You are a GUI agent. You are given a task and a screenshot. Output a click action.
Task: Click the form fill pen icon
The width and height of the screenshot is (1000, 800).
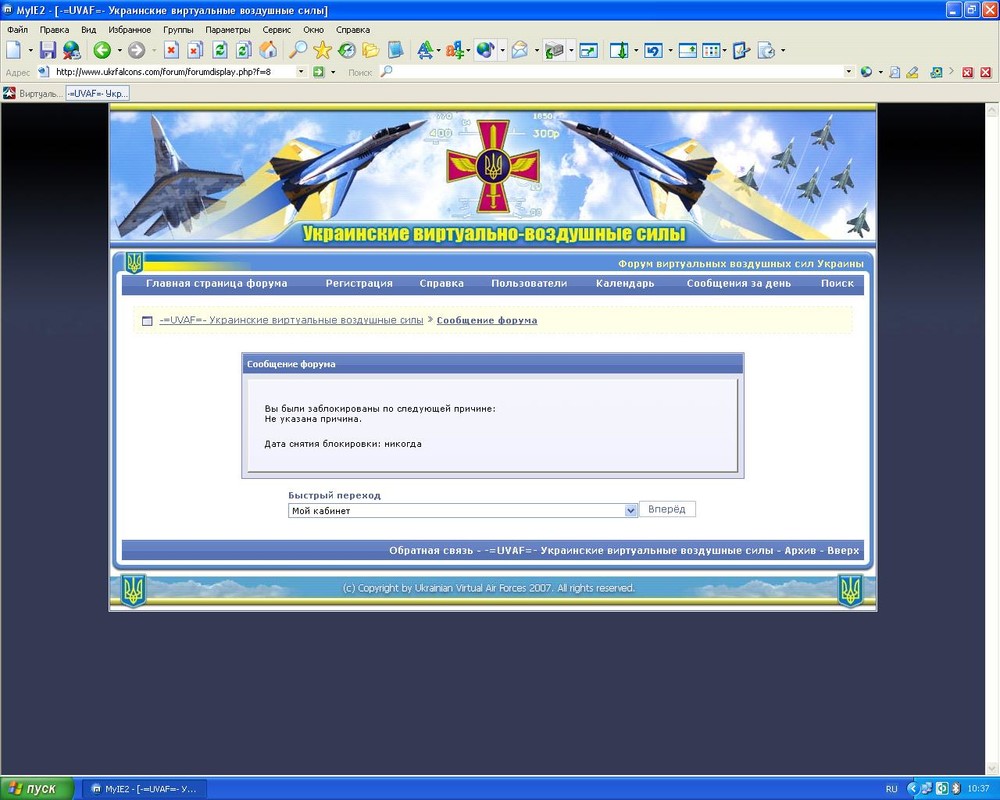(741, 50)
